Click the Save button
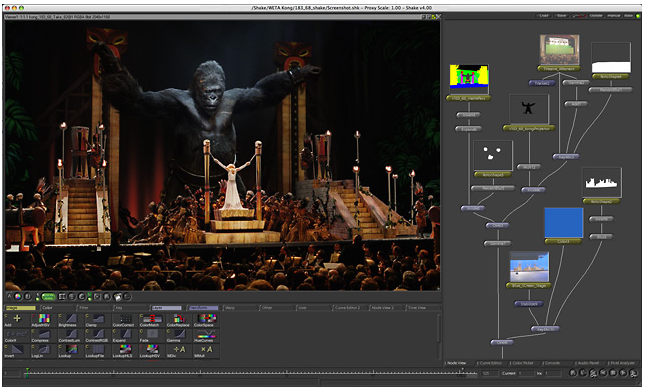 click(562, 16)
